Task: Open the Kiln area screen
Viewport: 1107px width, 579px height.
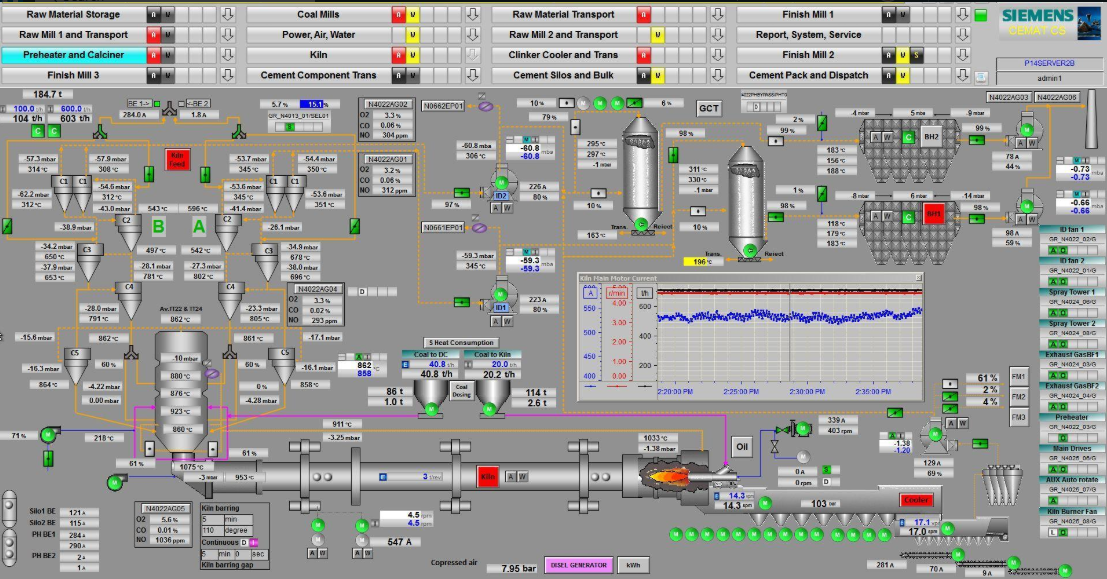Action: point(318,54)
